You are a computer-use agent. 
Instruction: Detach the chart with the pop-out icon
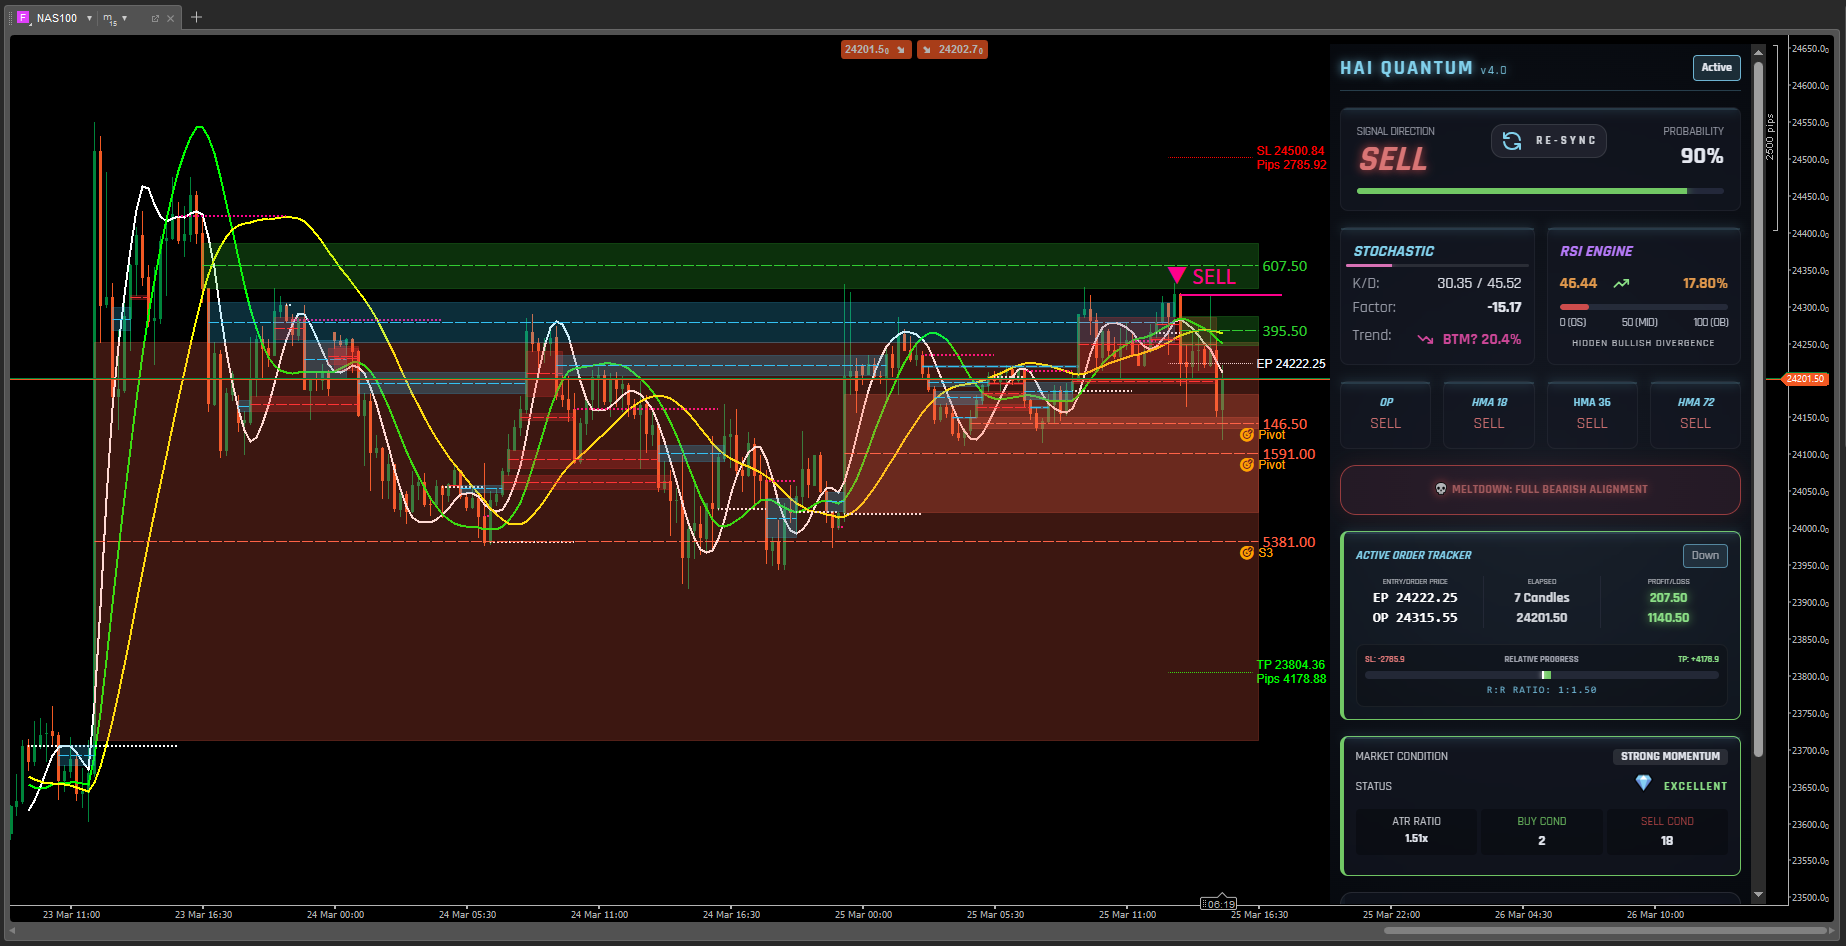(x=155, y=18)
